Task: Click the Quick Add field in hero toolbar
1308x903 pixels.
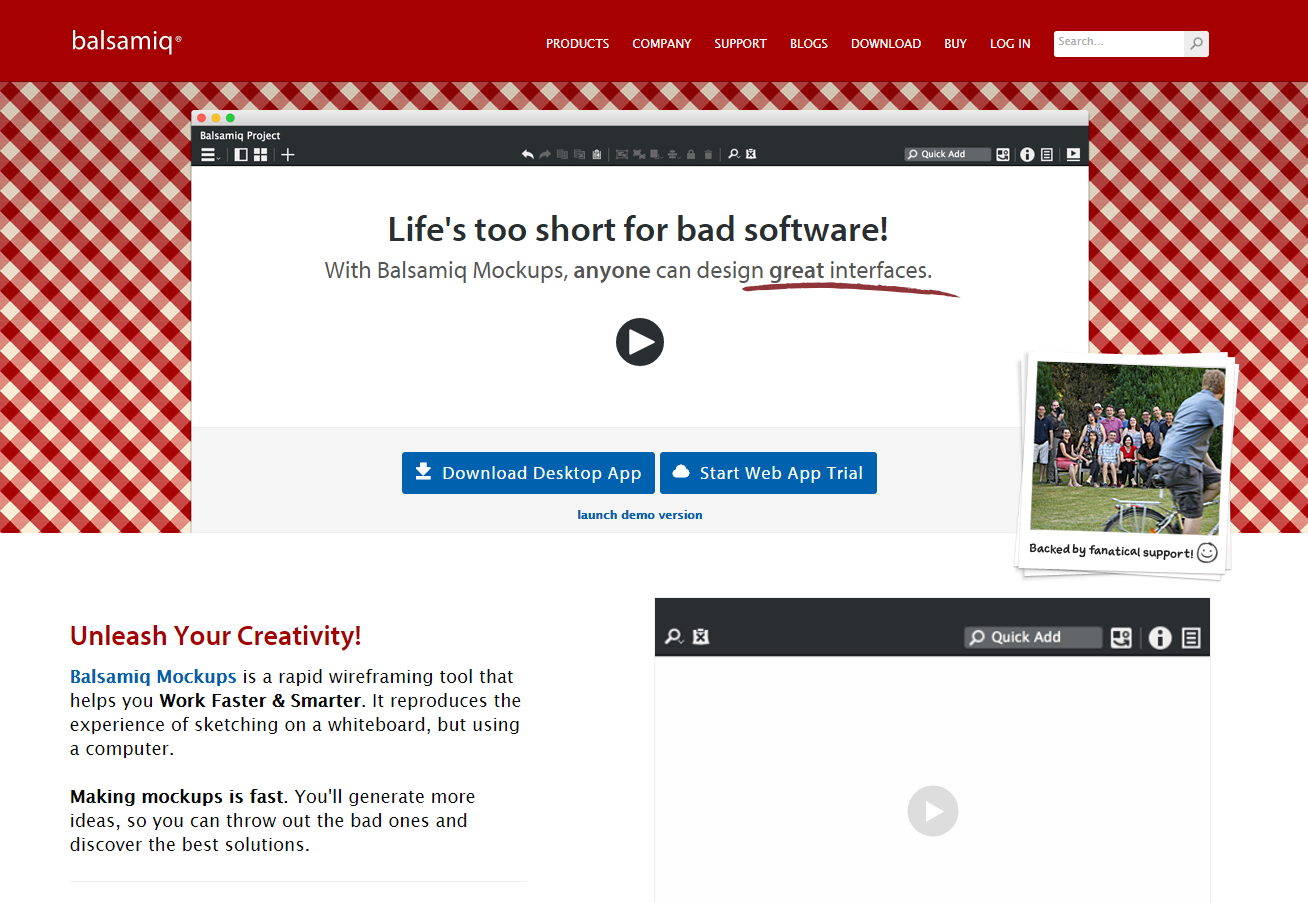Action: coord(947,155)
